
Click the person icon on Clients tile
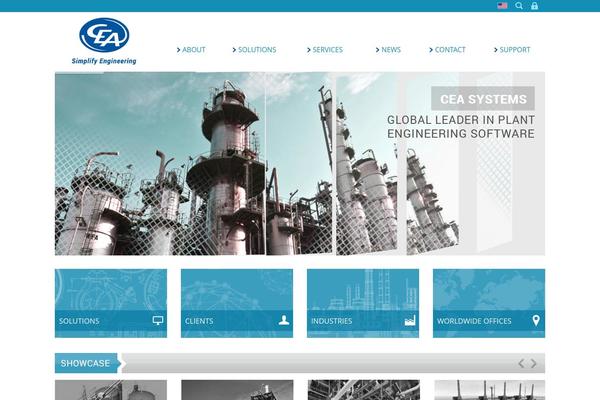pos(284,320)
